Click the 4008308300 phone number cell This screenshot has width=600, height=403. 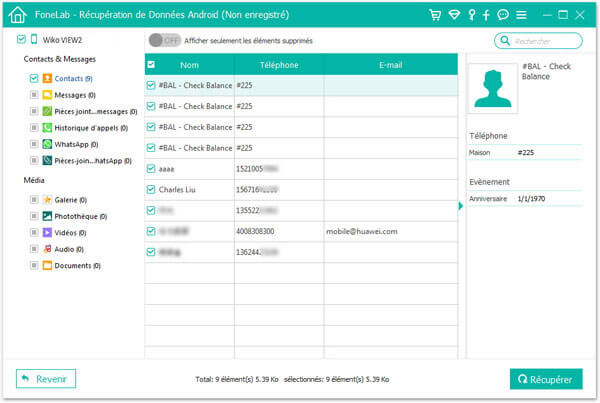coord(255,231)
